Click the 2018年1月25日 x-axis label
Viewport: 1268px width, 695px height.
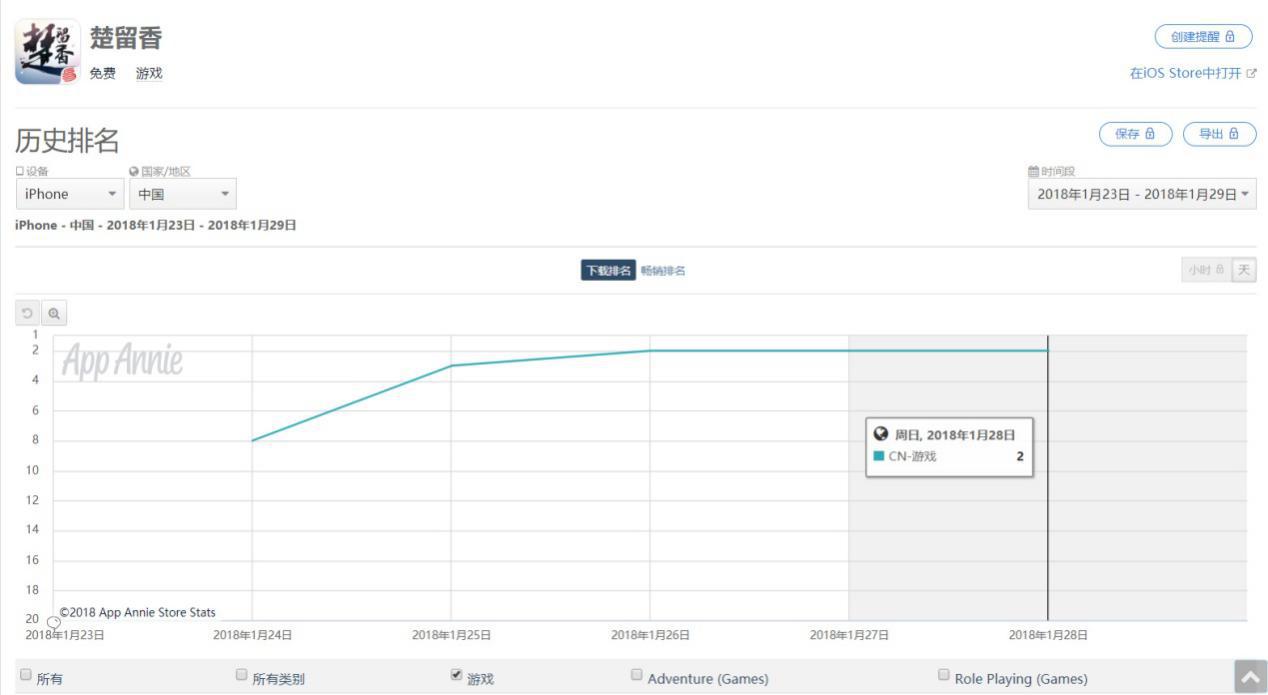(x=451, y=634)
